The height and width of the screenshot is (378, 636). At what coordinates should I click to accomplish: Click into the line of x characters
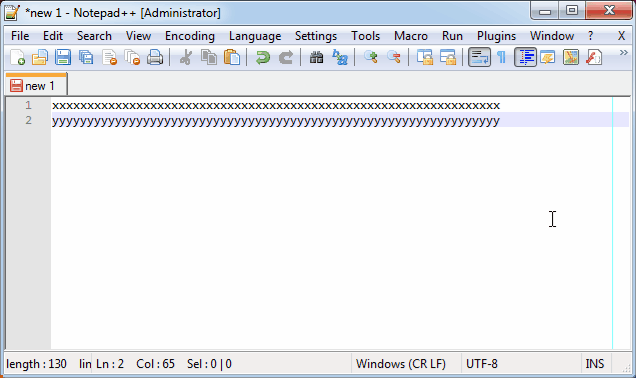pos(276,106)
